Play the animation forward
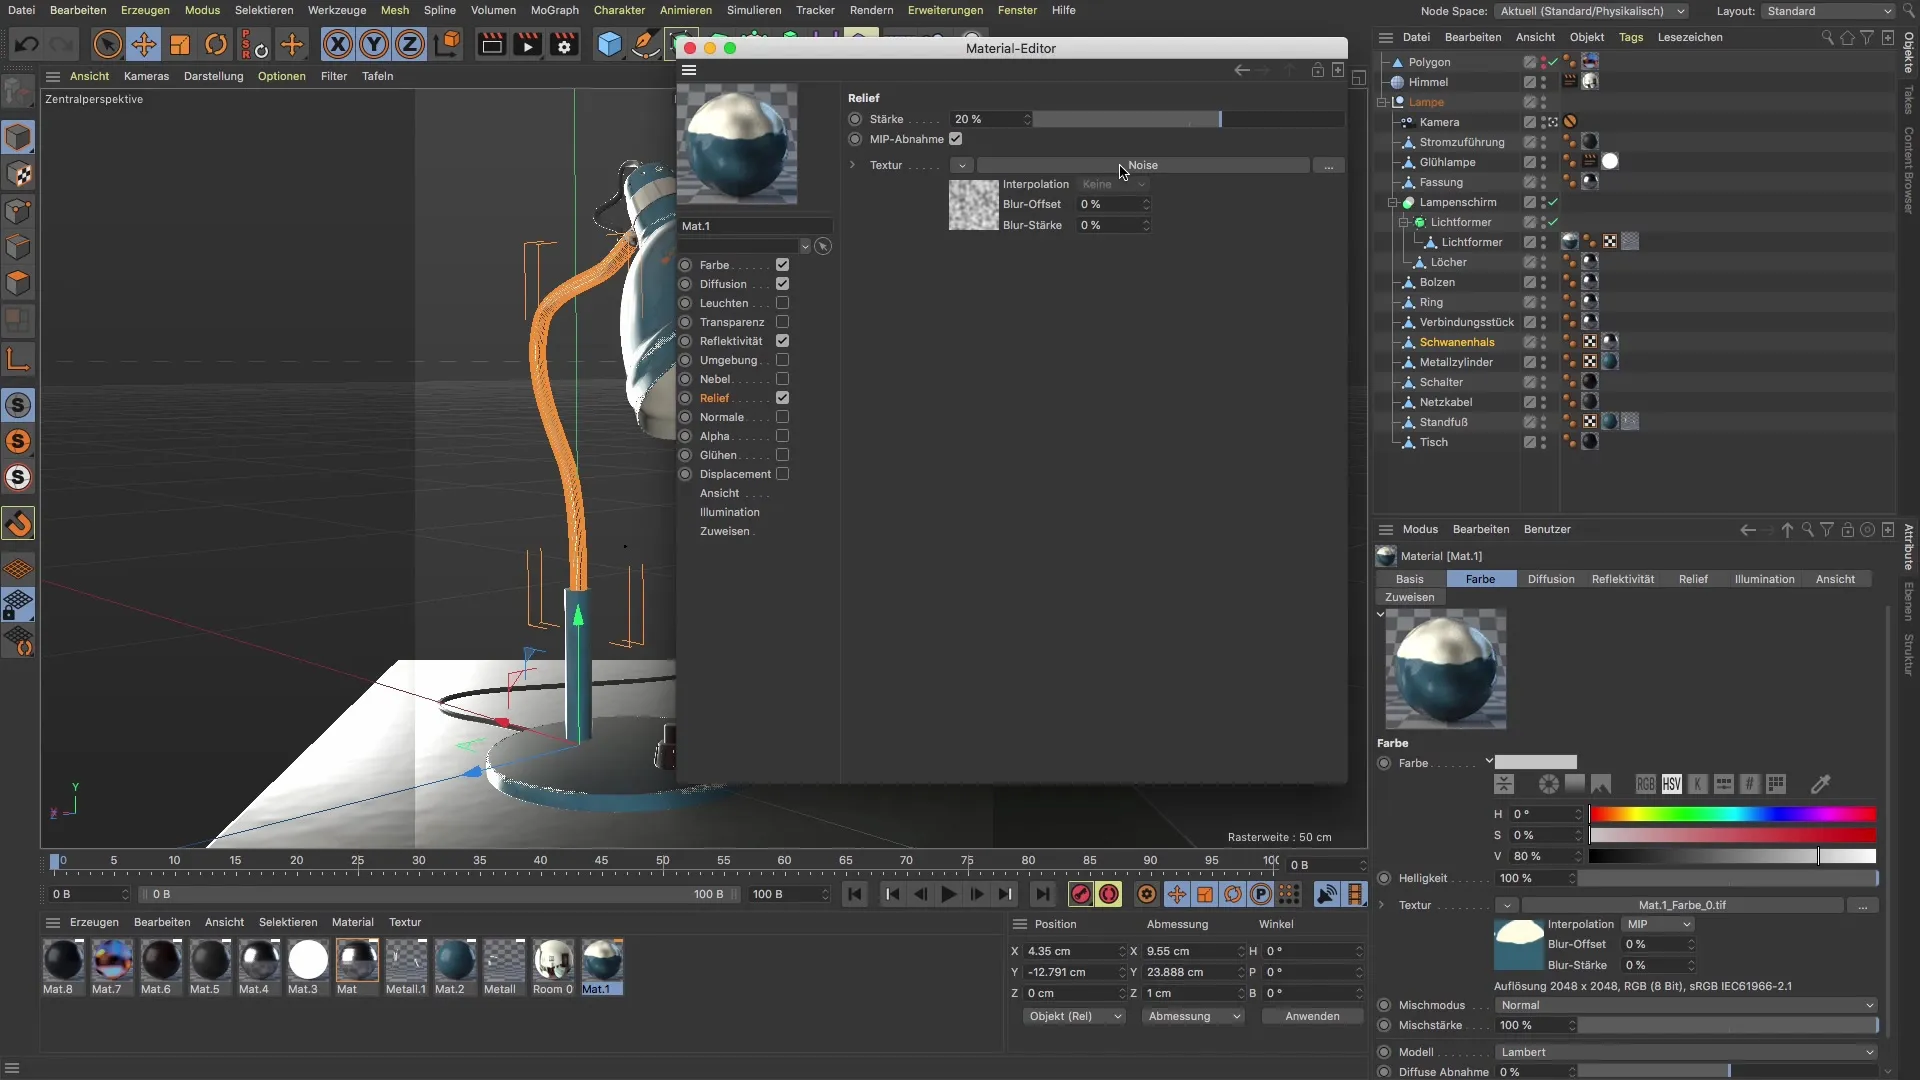The image size is (1920, 1080). pos(949,895)
